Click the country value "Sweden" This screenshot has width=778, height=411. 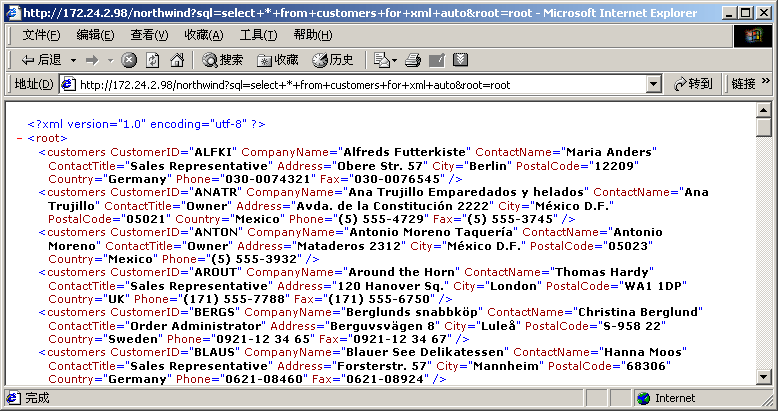132,340
